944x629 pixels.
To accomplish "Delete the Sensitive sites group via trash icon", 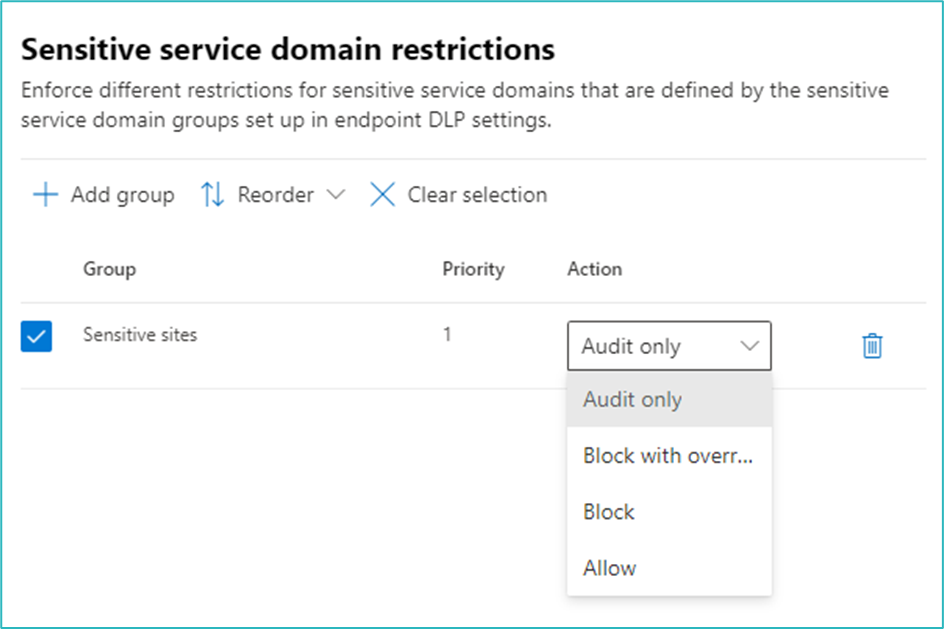I will 872,346.
